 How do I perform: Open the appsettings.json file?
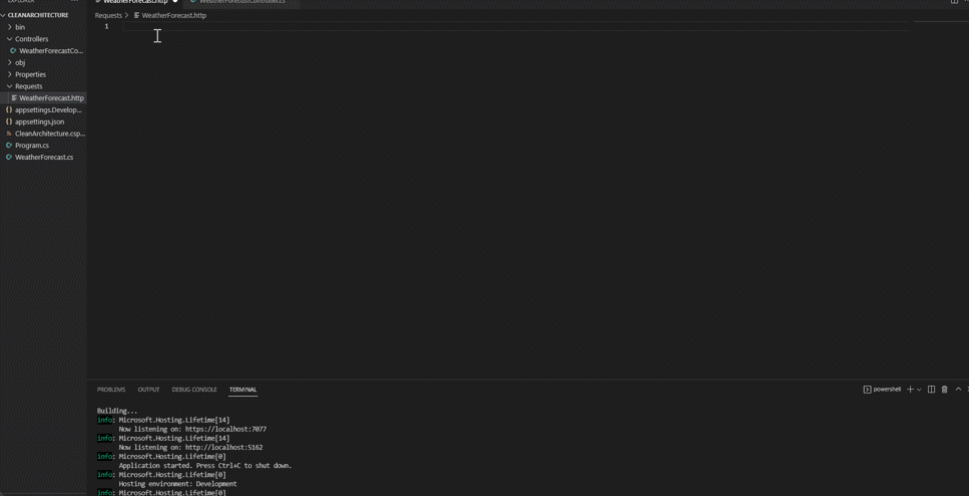pyautogui.click(x=40, y=121)
